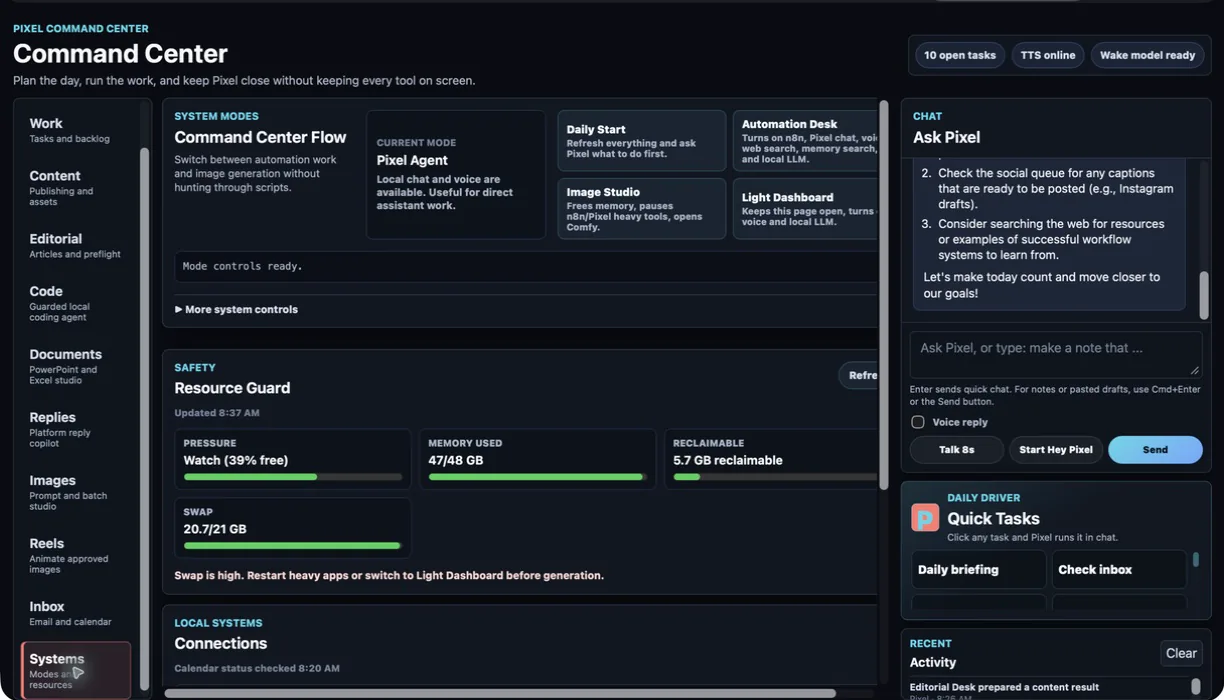Click the Current Mode Pixel Agent card

coord(456,174)
